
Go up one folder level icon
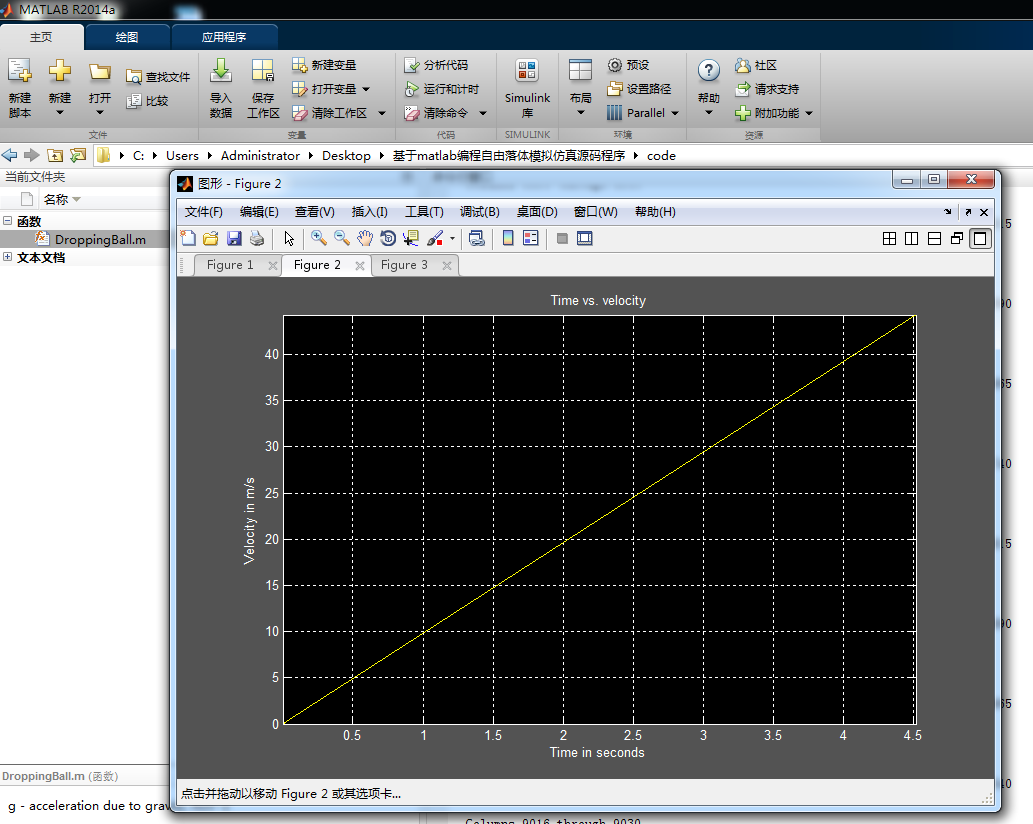click(55, 155)
